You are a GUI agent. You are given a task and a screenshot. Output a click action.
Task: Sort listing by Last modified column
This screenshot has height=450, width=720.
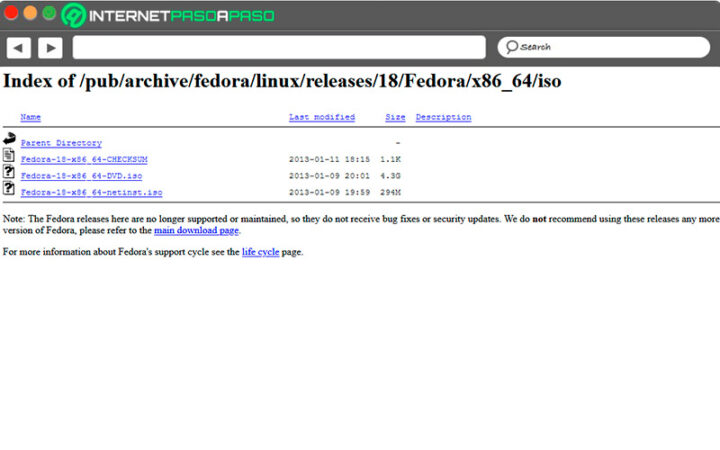pyautogui.click(x=322, y=117)
